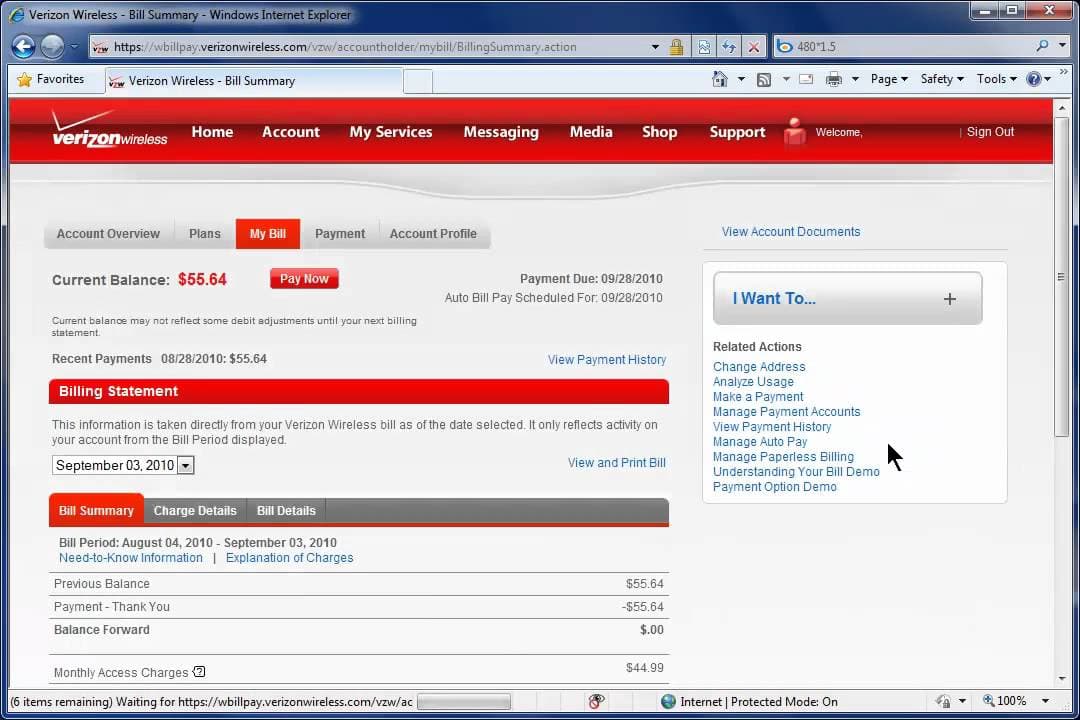Switch to the Payment tab
1080x720 pixels.
point(340,234)
